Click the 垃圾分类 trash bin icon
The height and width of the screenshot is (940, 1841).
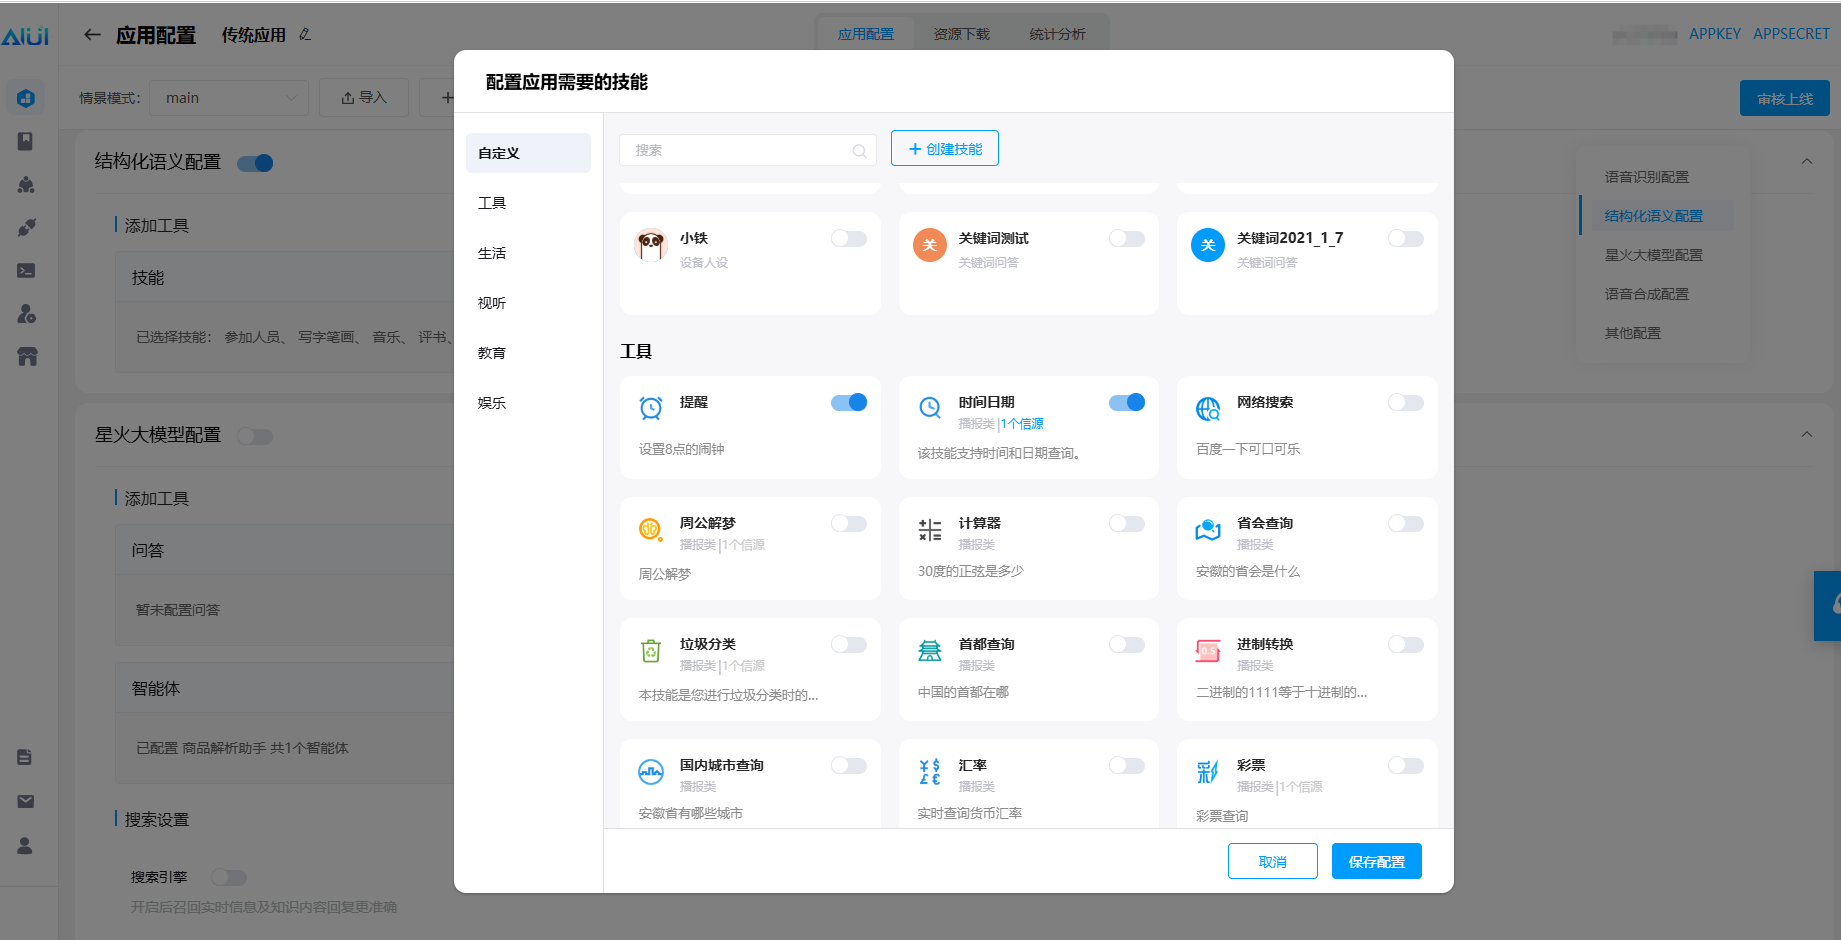coord(651,651)
